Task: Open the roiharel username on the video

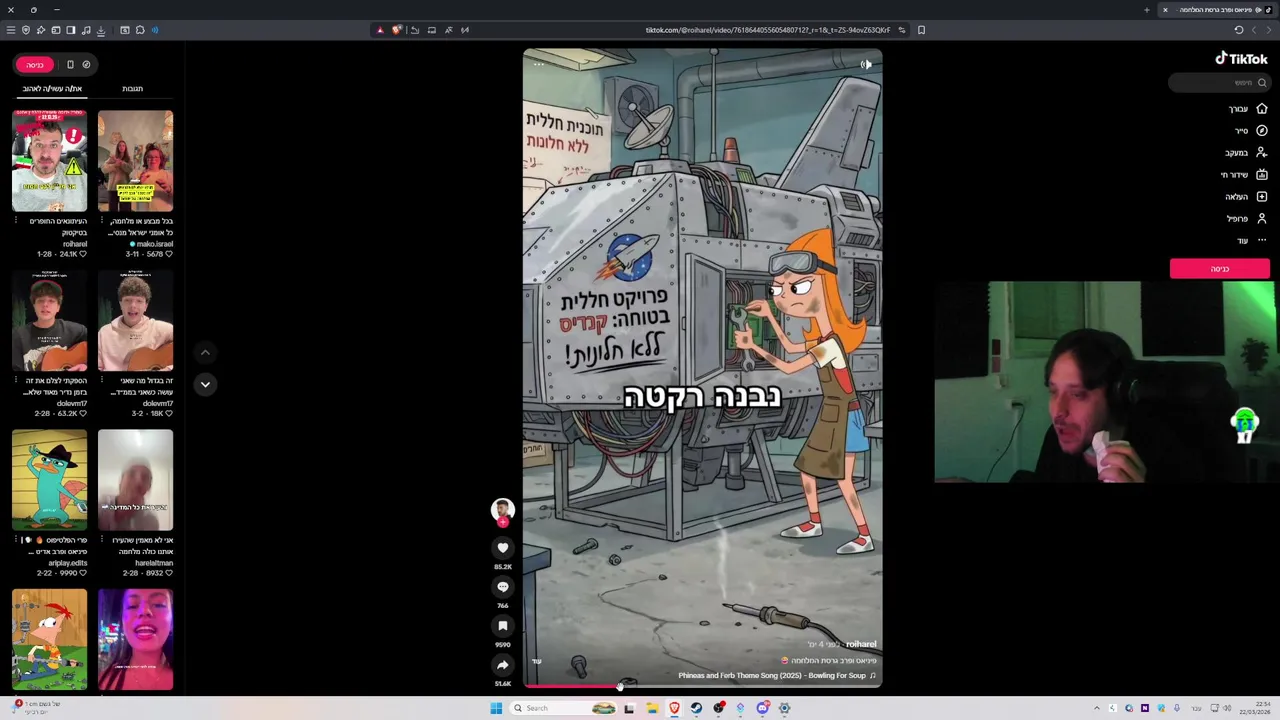Action: 861,644
